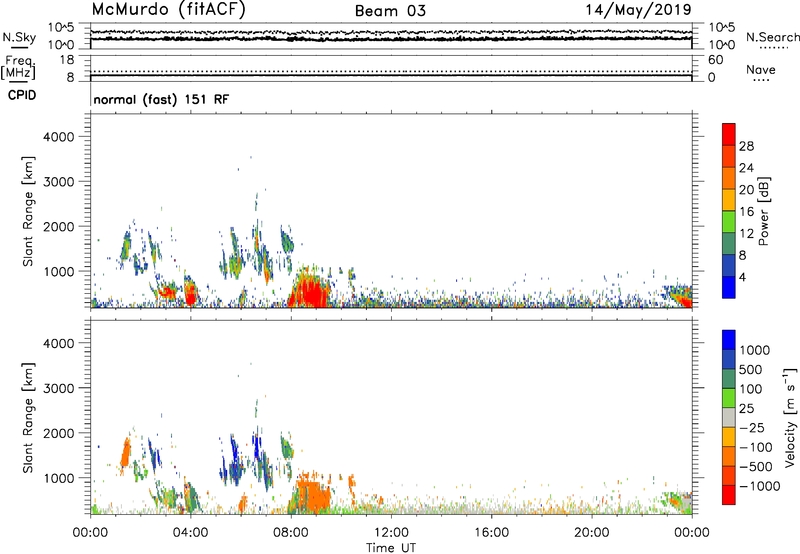
Task: Click the '1000' velocity colorbar label
Action: 755,350
